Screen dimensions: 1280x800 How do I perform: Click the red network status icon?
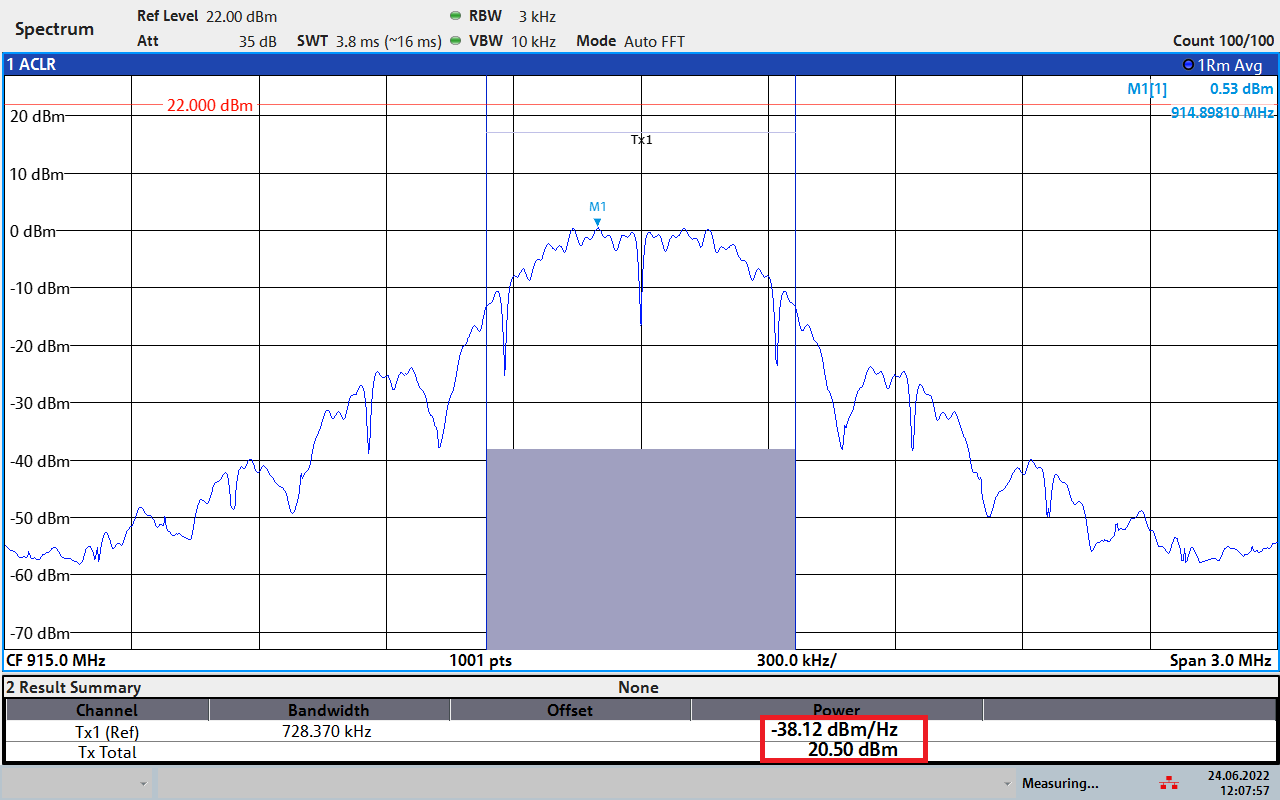1167,782
